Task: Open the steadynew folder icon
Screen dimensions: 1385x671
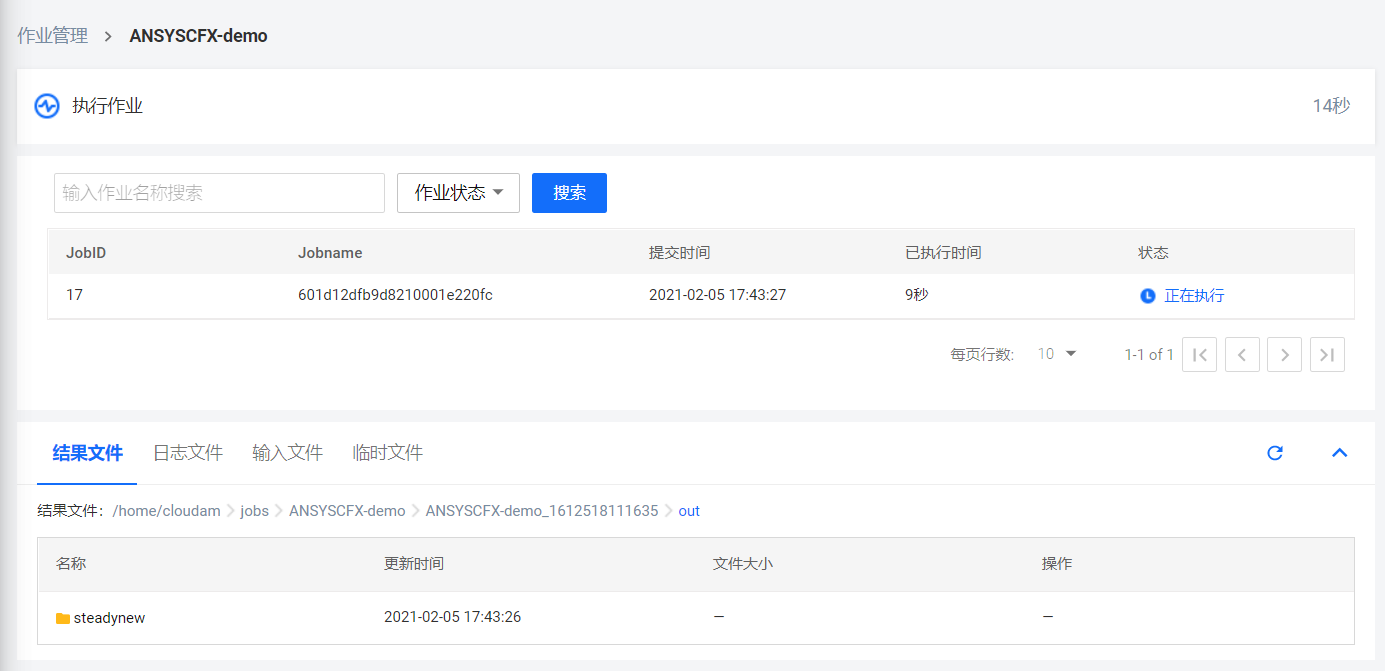Action: coord(63,618)
